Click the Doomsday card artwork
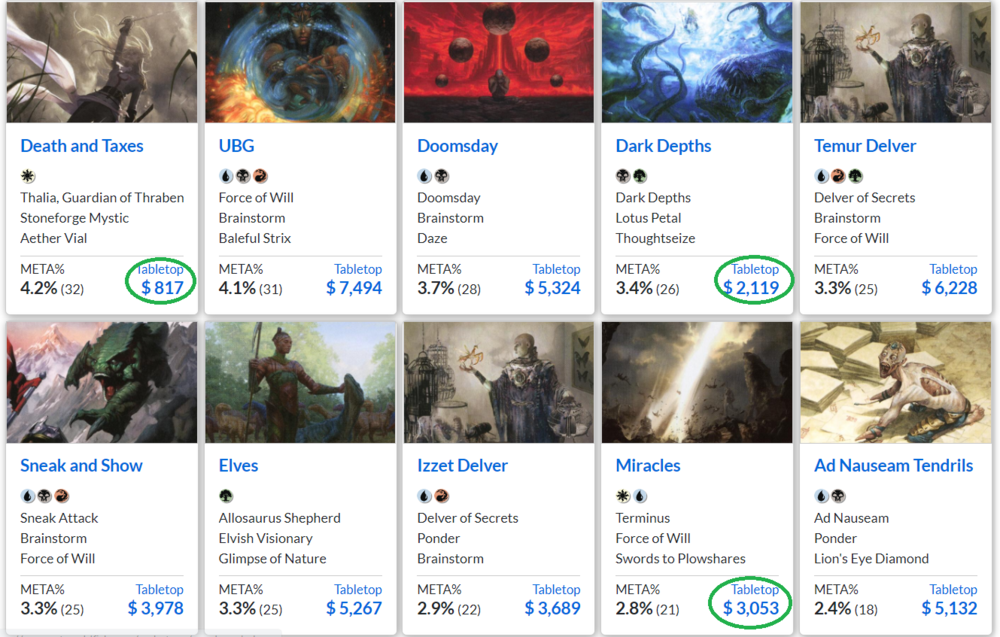 (498, 62)
